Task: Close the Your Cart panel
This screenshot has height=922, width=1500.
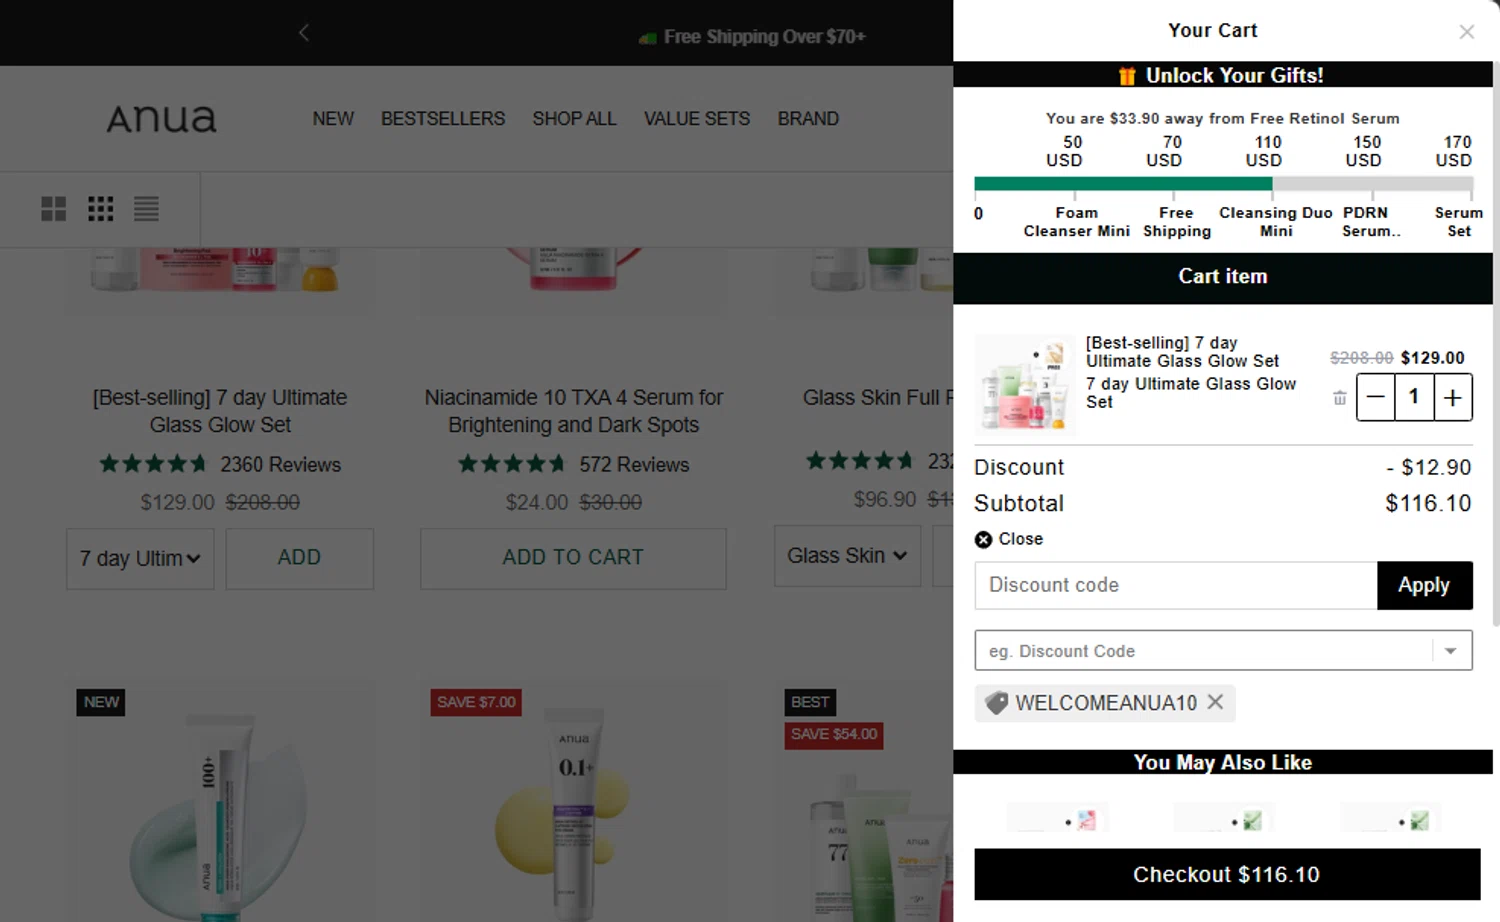Action: pos(1466,32)
